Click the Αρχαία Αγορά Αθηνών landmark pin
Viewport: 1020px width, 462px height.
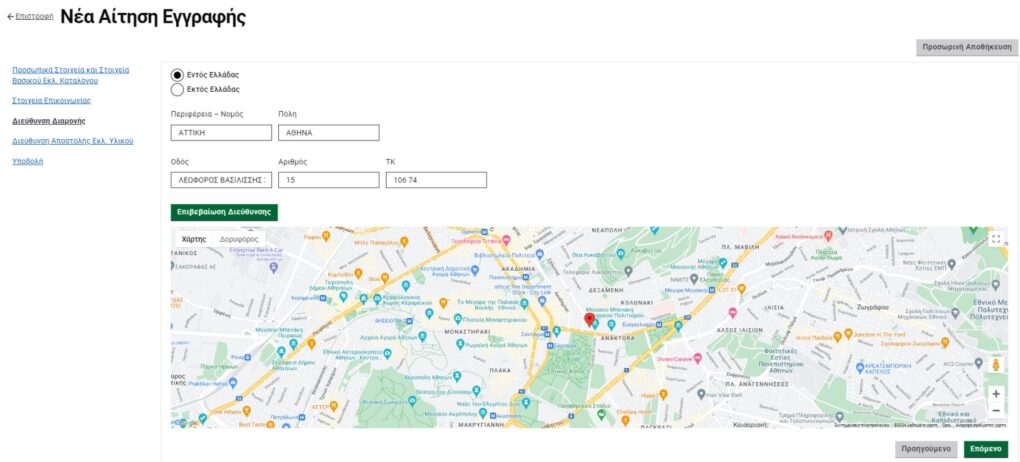tap(422, 336)
